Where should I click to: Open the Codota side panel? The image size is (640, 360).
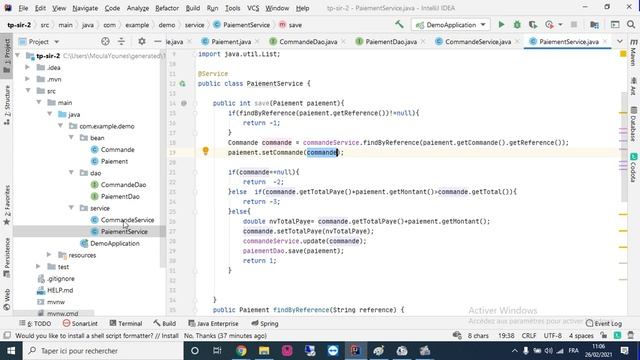(x=633, y=167)
